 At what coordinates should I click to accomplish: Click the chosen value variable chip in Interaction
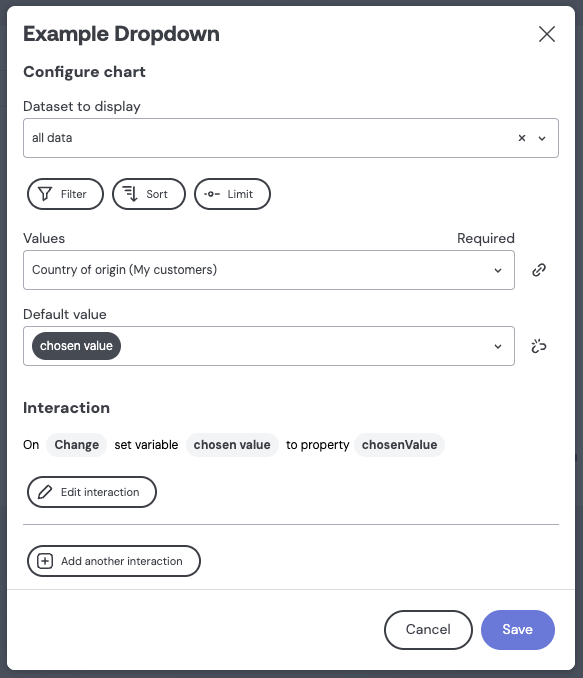232,445
